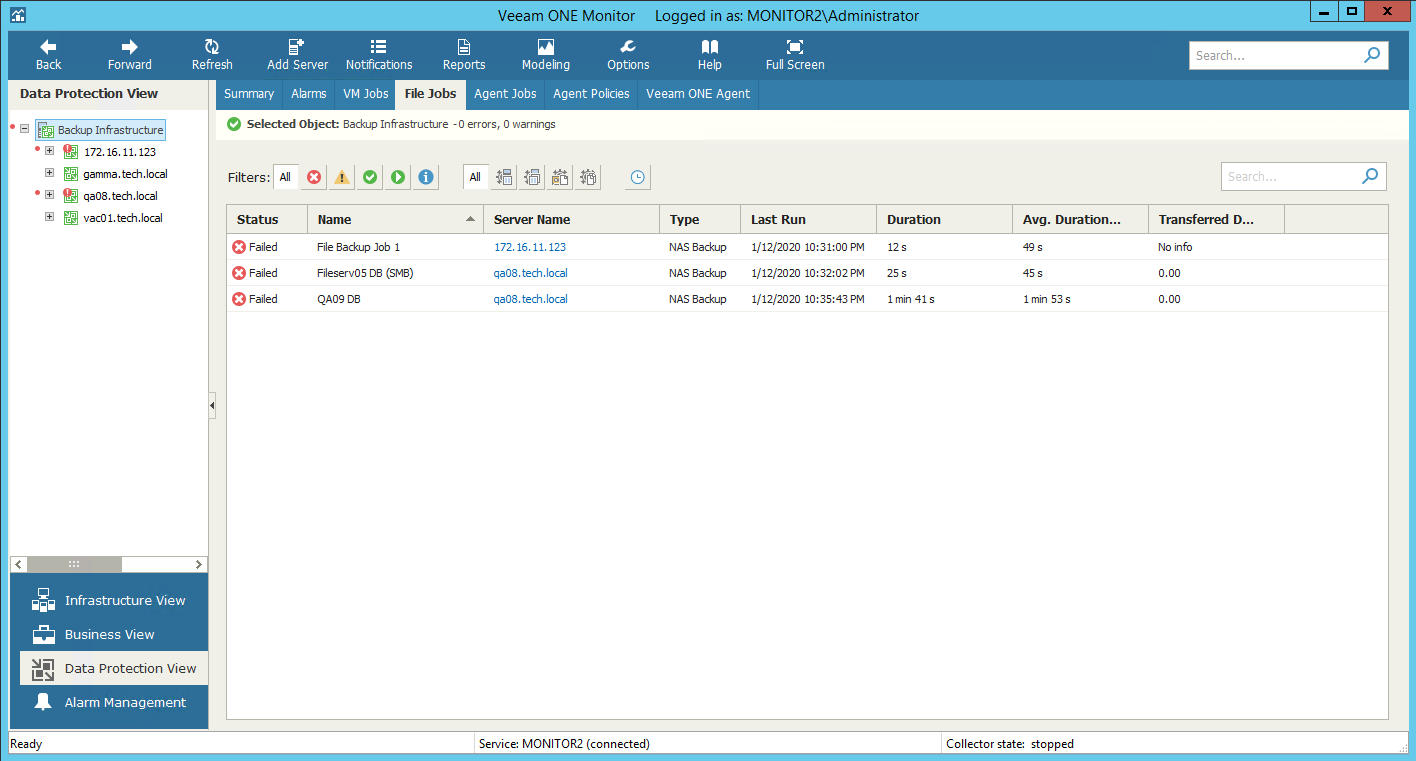Toggle the third job type filter icon

(560, 177)
